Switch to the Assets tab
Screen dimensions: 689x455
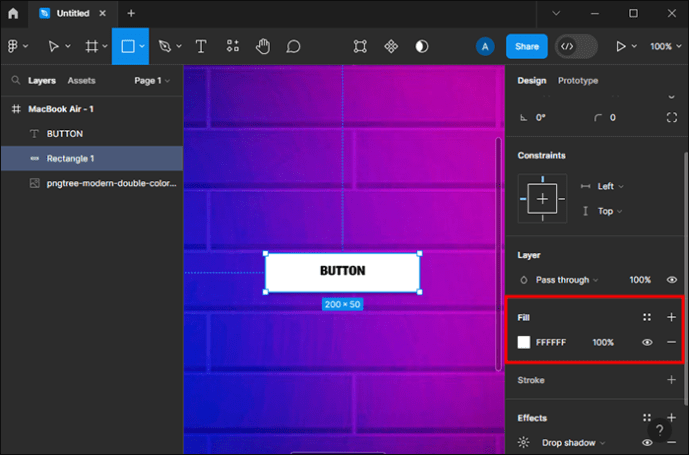[x=81, y=81]
